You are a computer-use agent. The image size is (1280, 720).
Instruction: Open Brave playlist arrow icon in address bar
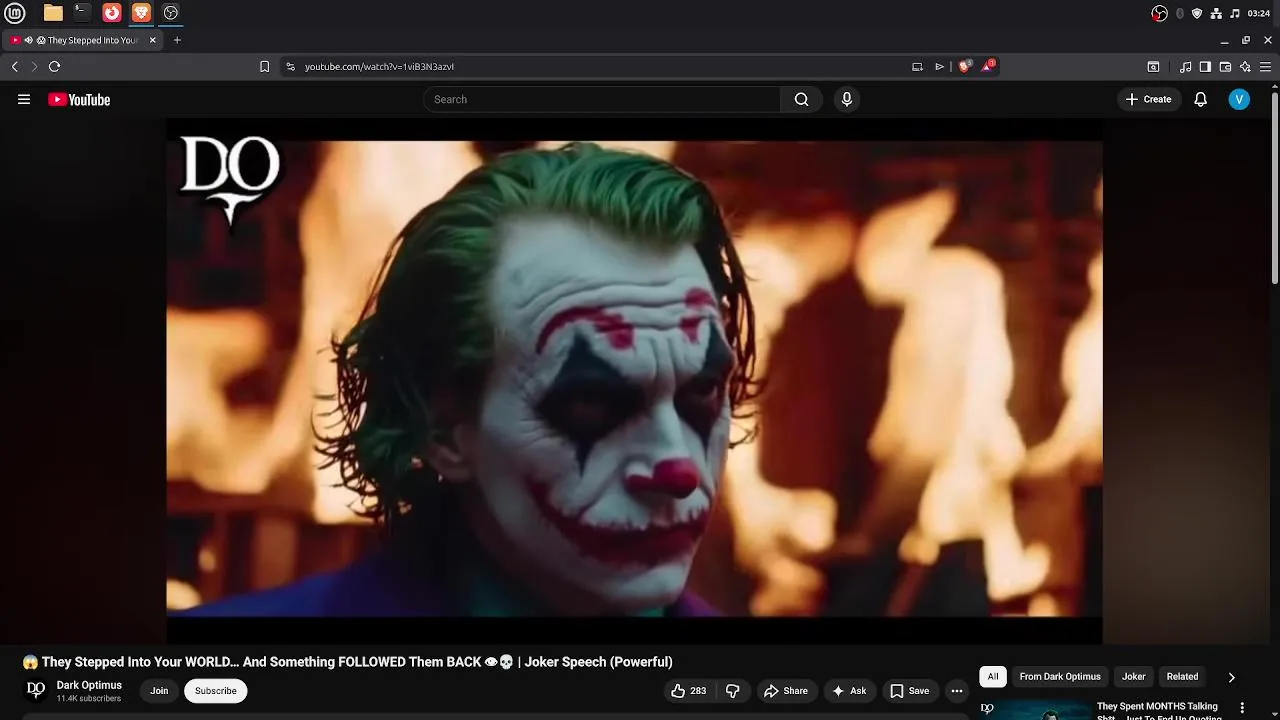click(939, 66)
